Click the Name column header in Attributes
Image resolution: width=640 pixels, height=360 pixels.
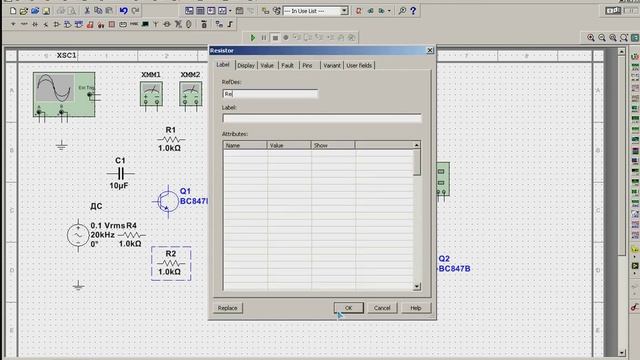[x=245, y=145]
